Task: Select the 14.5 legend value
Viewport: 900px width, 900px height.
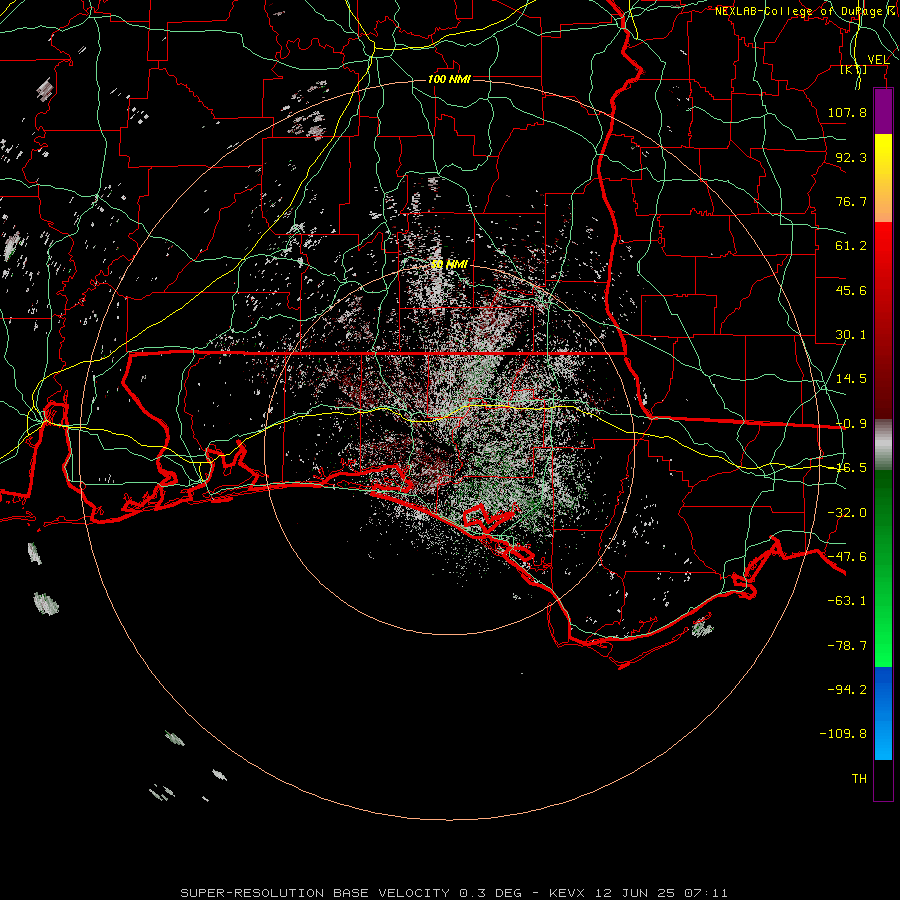Action: coord(851,379)
